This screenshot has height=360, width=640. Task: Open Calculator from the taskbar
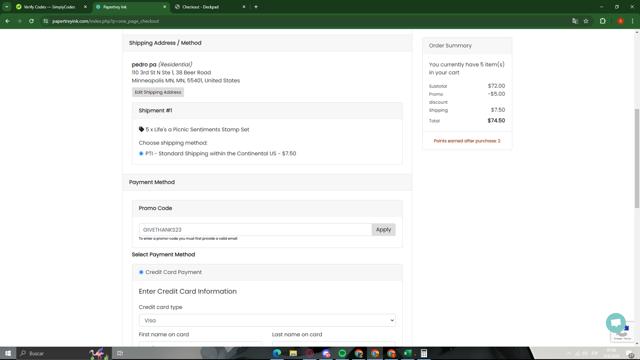click(424, 353)
